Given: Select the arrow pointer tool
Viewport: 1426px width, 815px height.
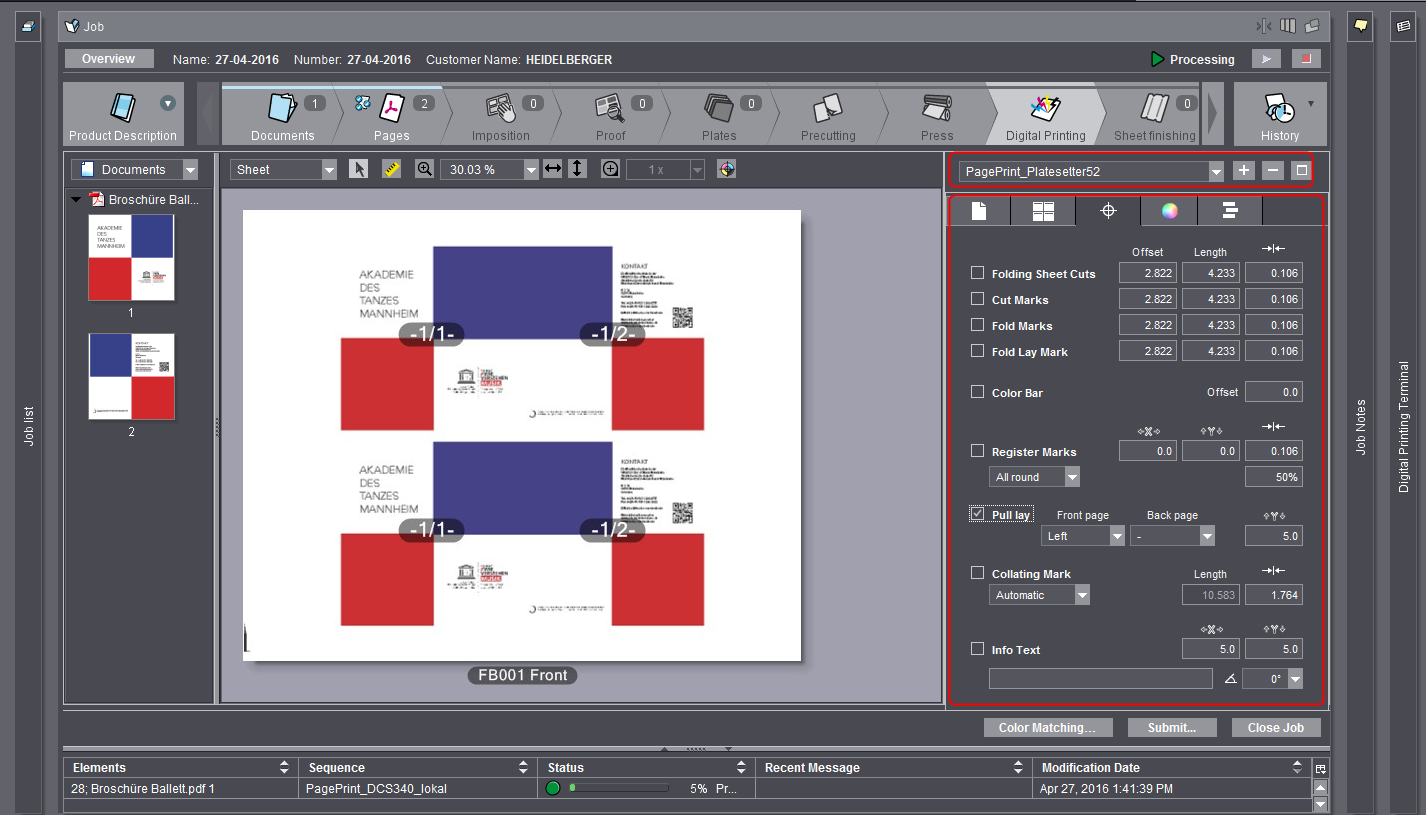Looking at the screenshot, I should [359, 170].
